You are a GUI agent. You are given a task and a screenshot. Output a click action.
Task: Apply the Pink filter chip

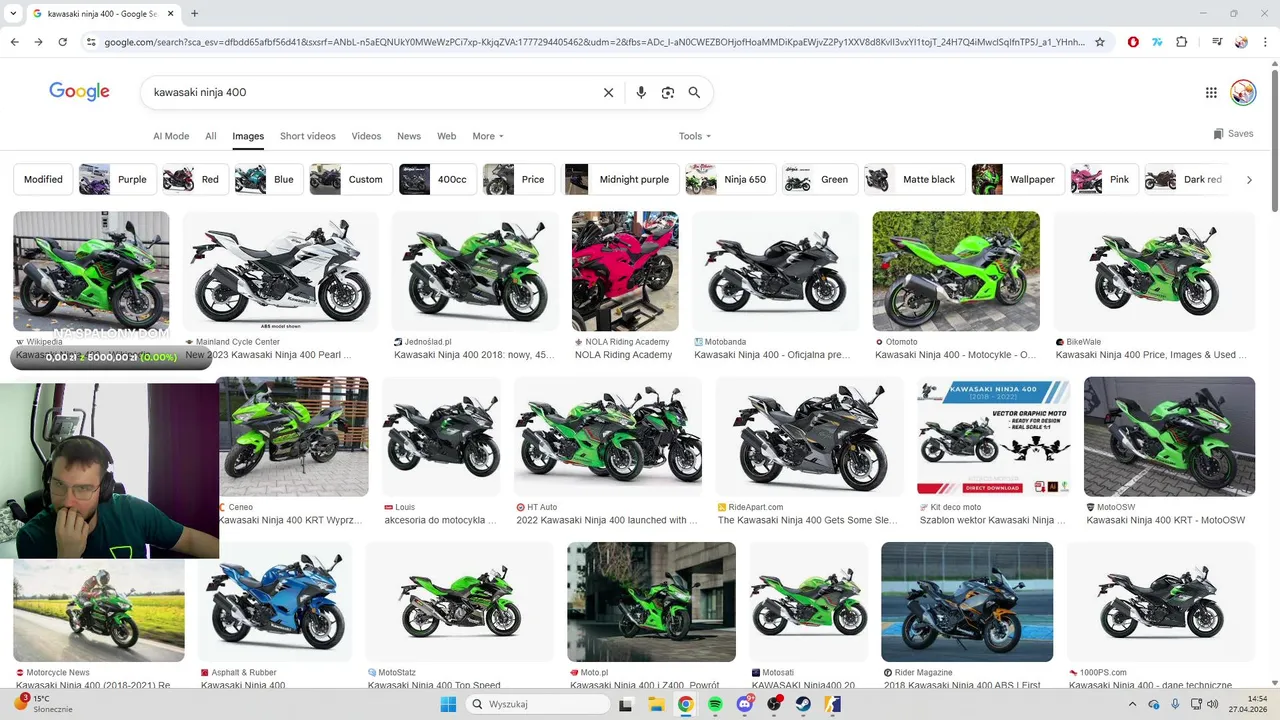[x=1104, y=180]
